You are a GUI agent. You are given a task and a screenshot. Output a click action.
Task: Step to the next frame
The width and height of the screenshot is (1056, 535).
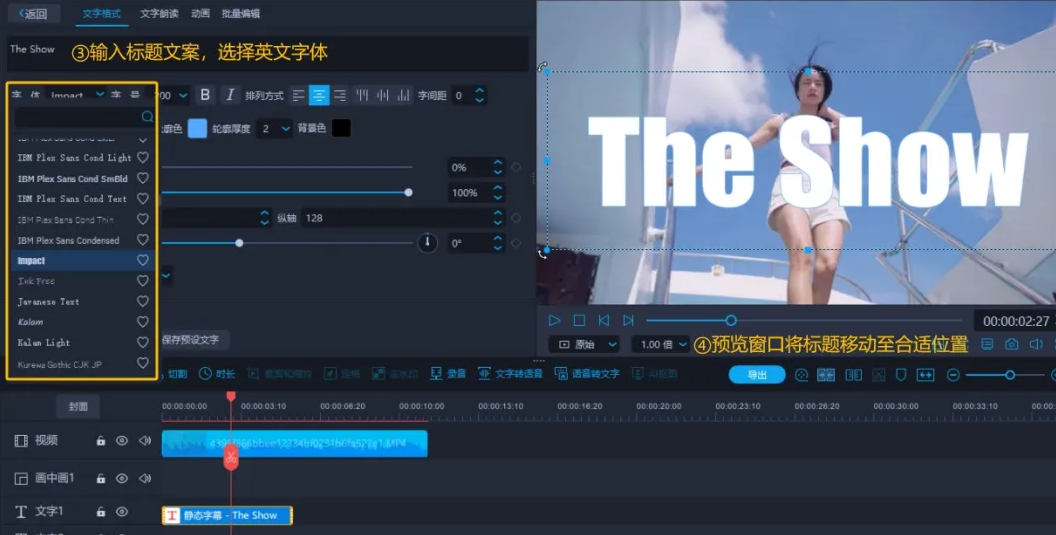[x=628, y=320]
